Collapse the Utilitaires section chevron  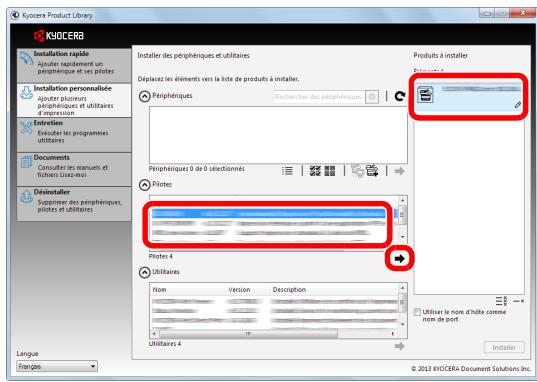click(145, 272)
